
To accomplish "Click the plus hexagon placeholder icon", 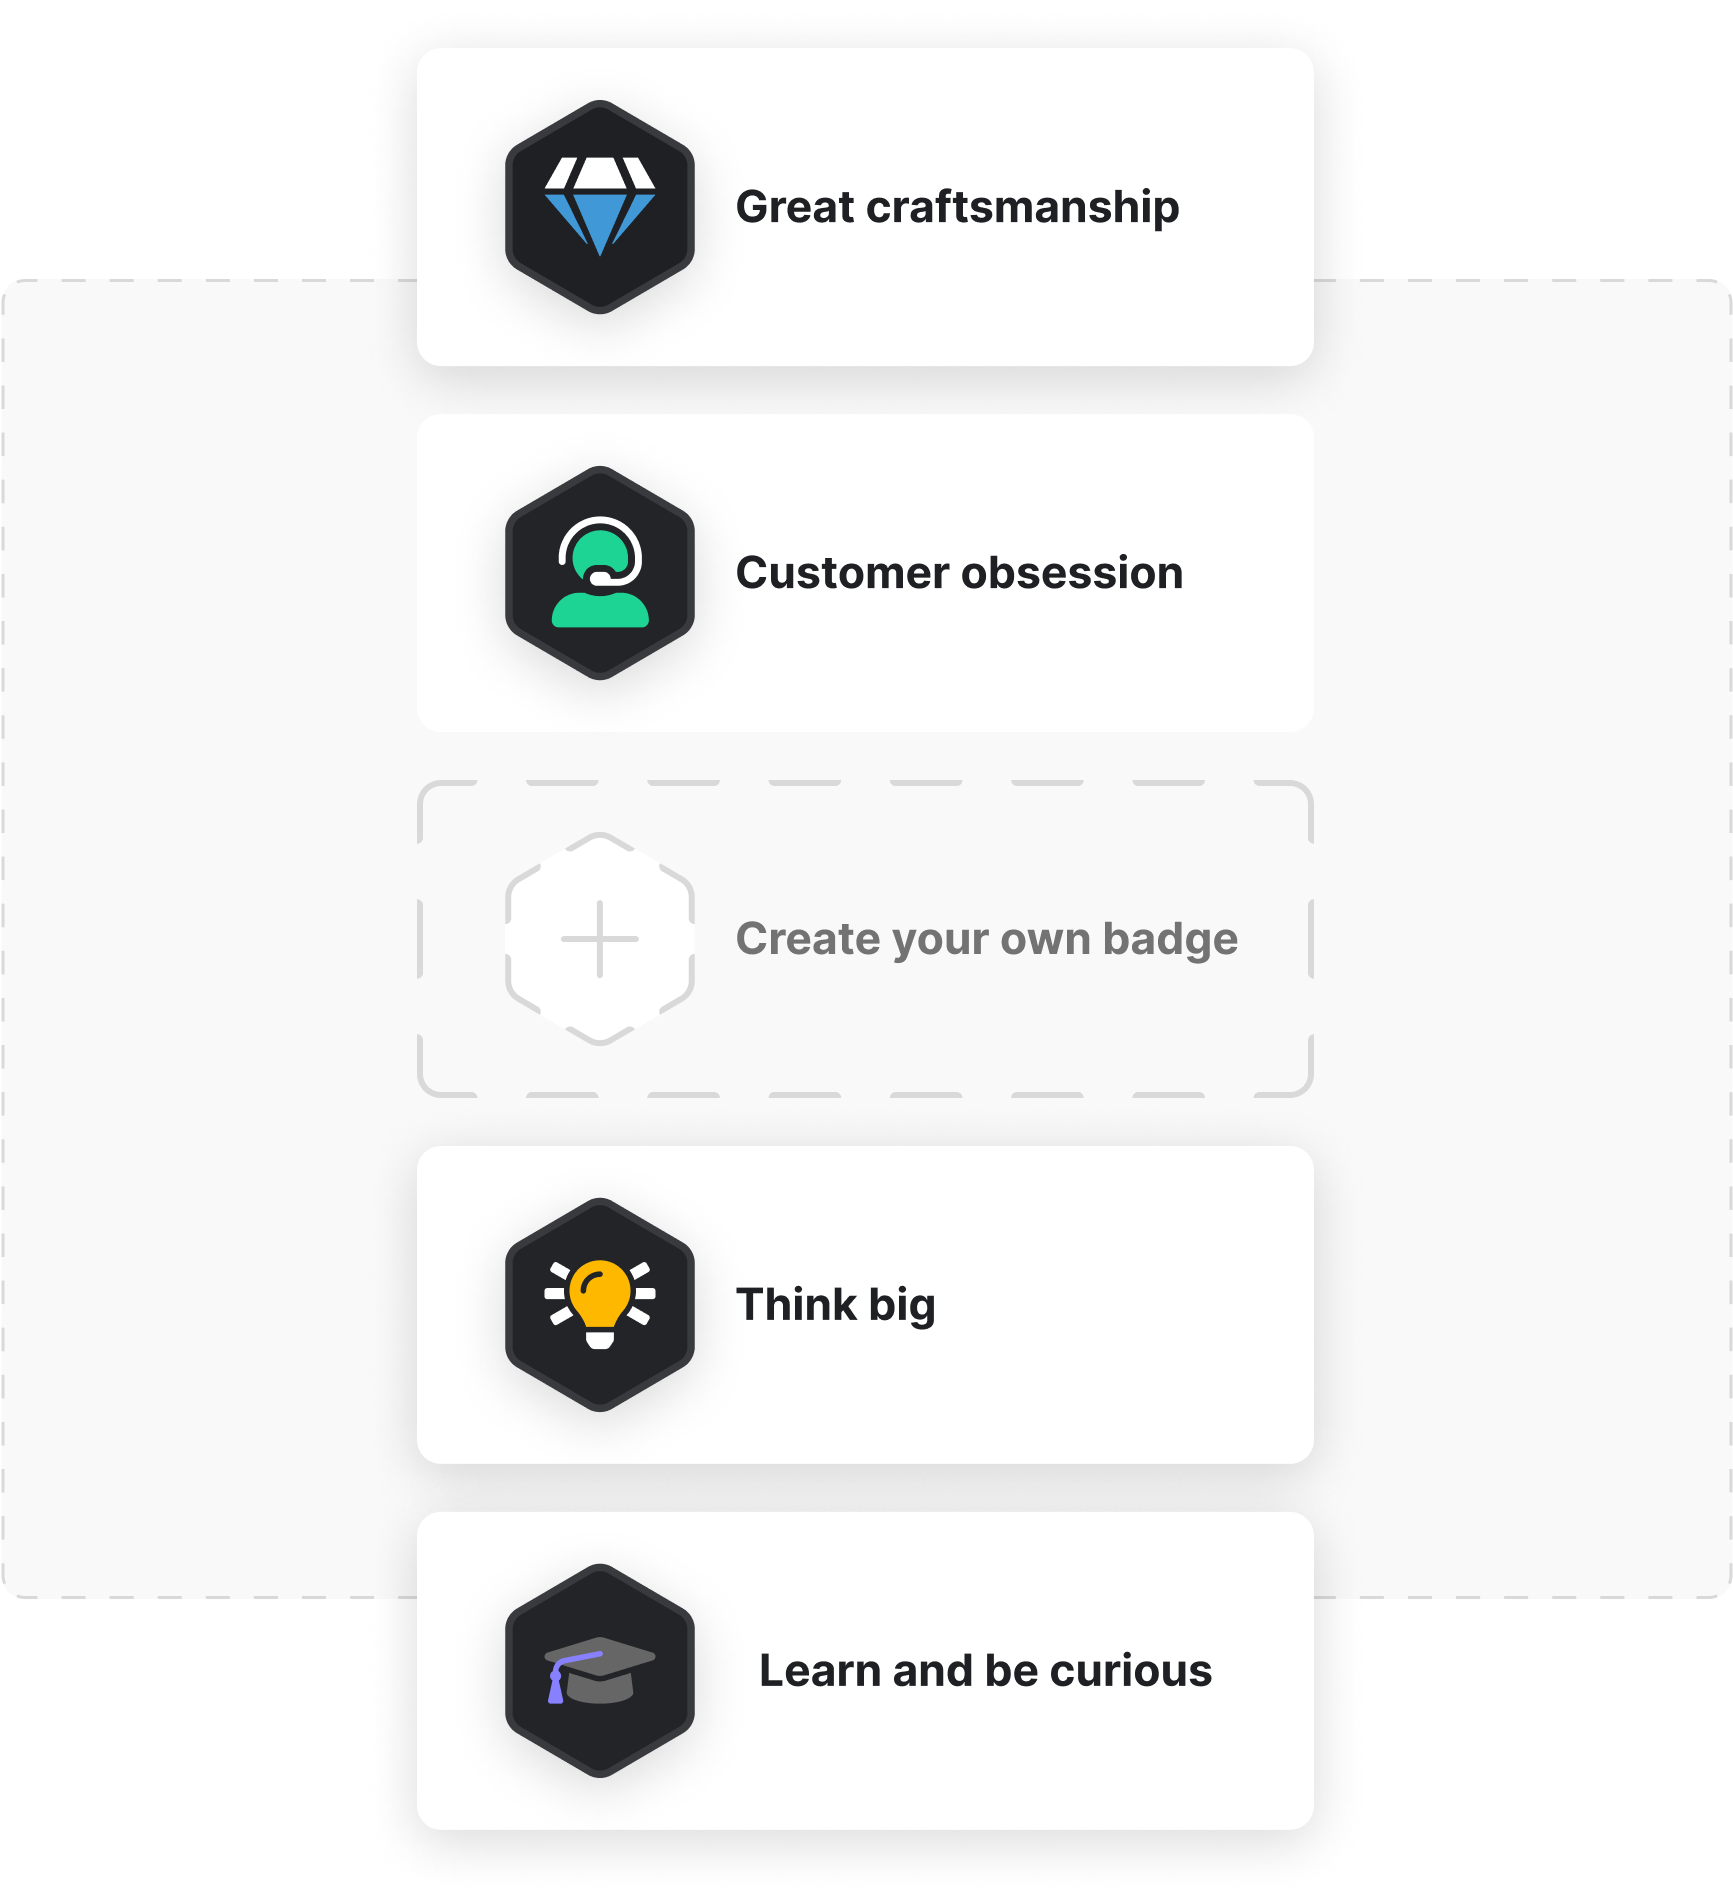I will [x=600, y=939].
